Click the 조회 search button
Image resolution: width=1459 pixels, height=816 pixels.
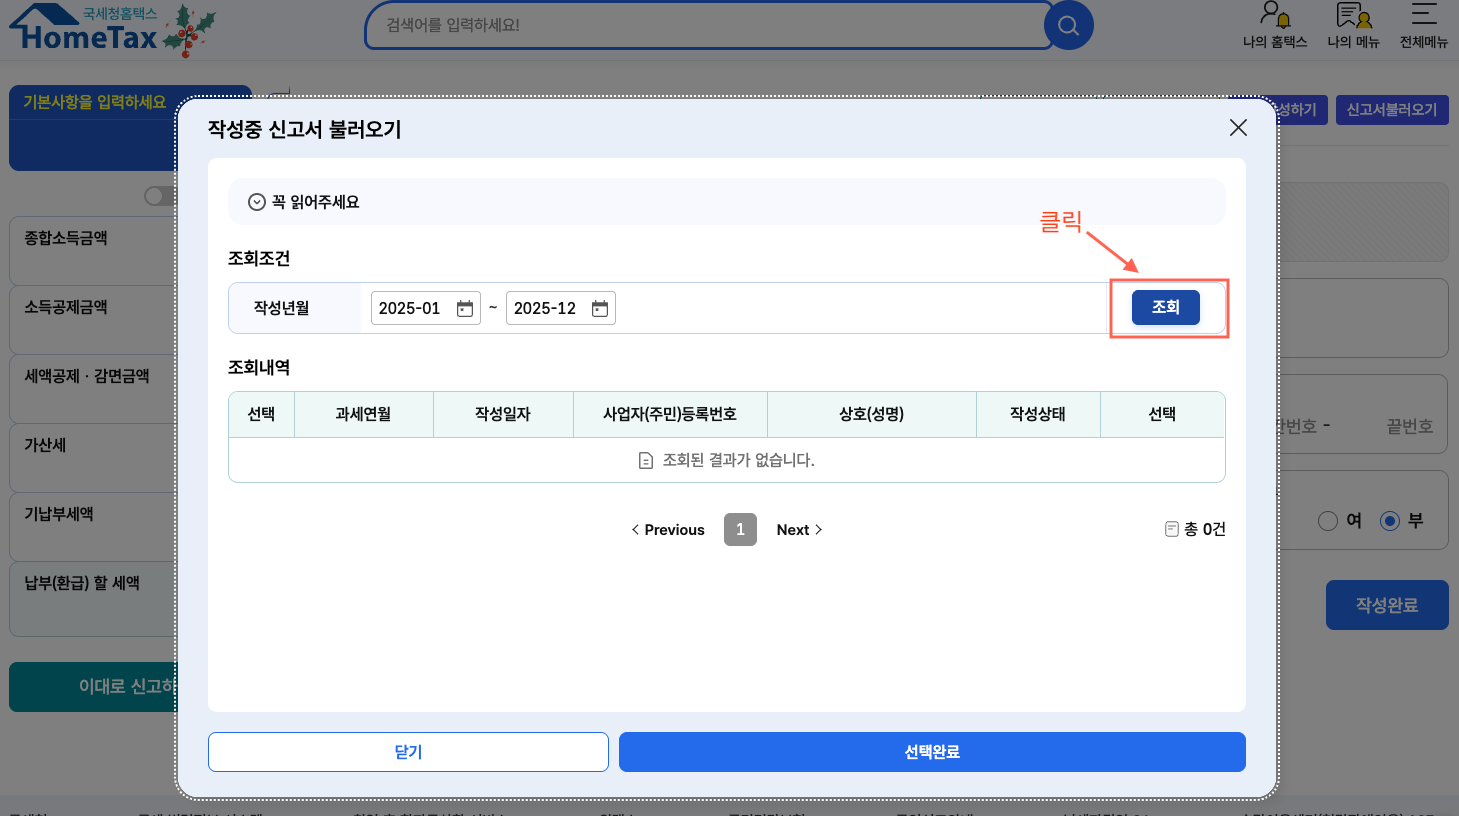(1165, 308)
